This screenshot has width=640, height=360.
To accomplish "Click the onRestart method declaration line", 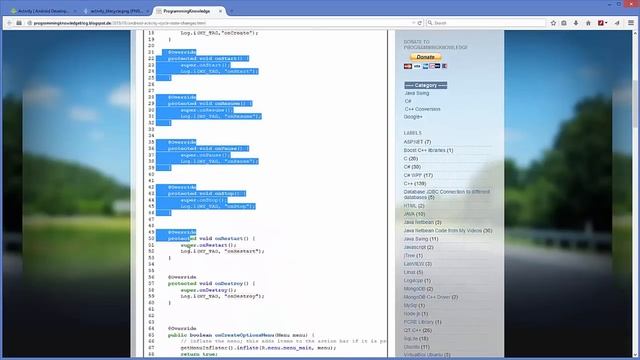I will click(211, 238).
